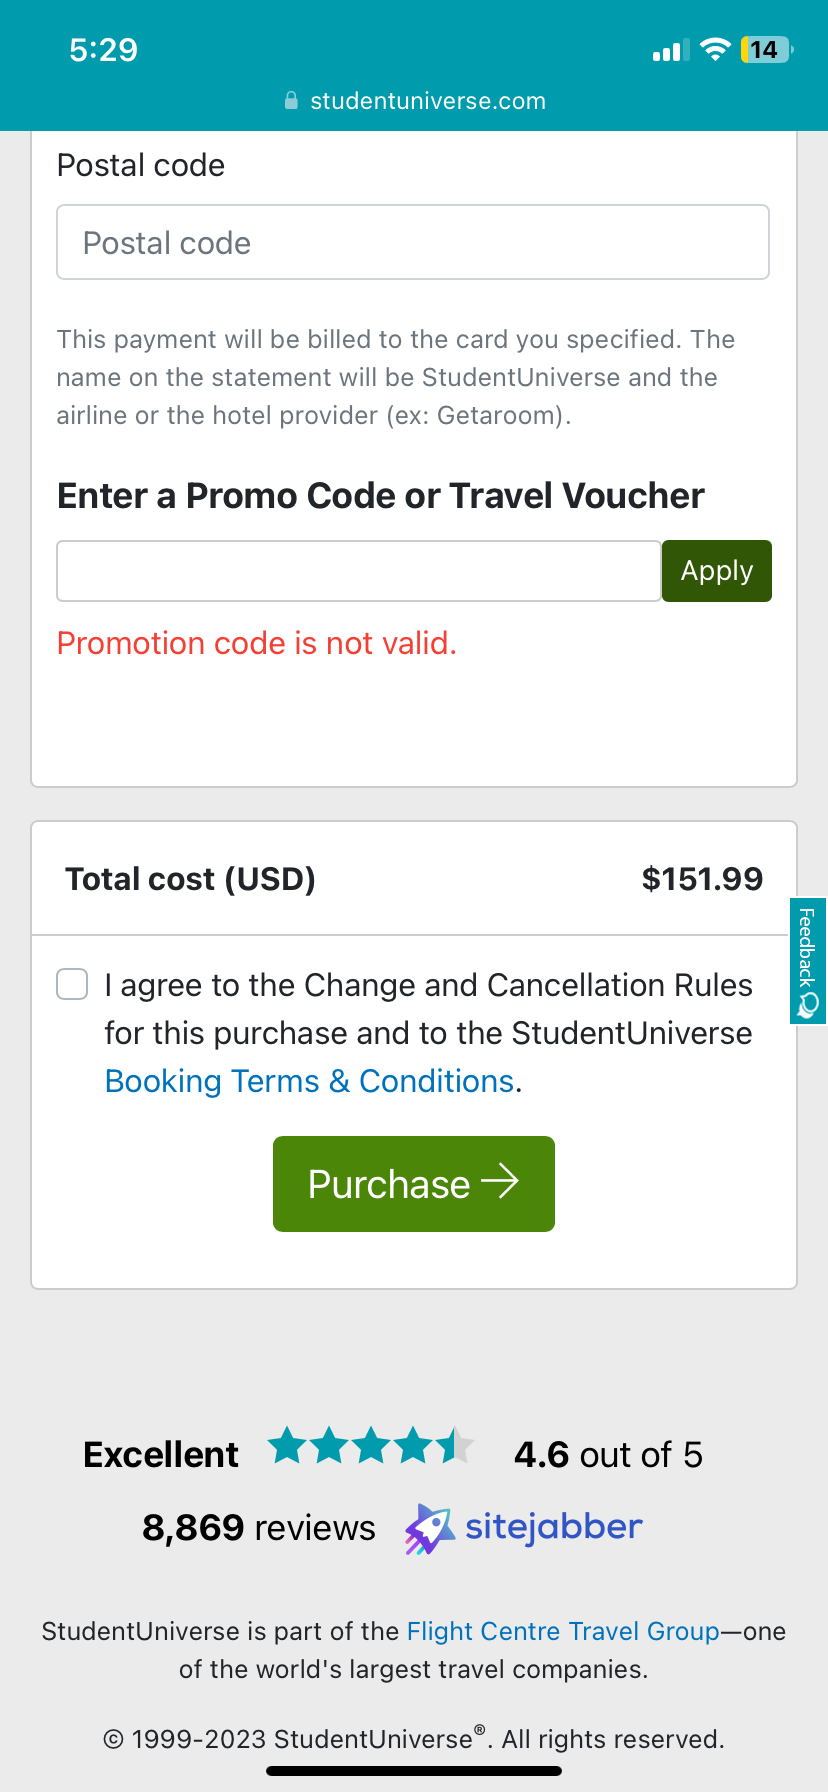Tap the sitejabber brand name text
The height and width of the screenshot is (1792, 828).
(x=553, y=1527)
